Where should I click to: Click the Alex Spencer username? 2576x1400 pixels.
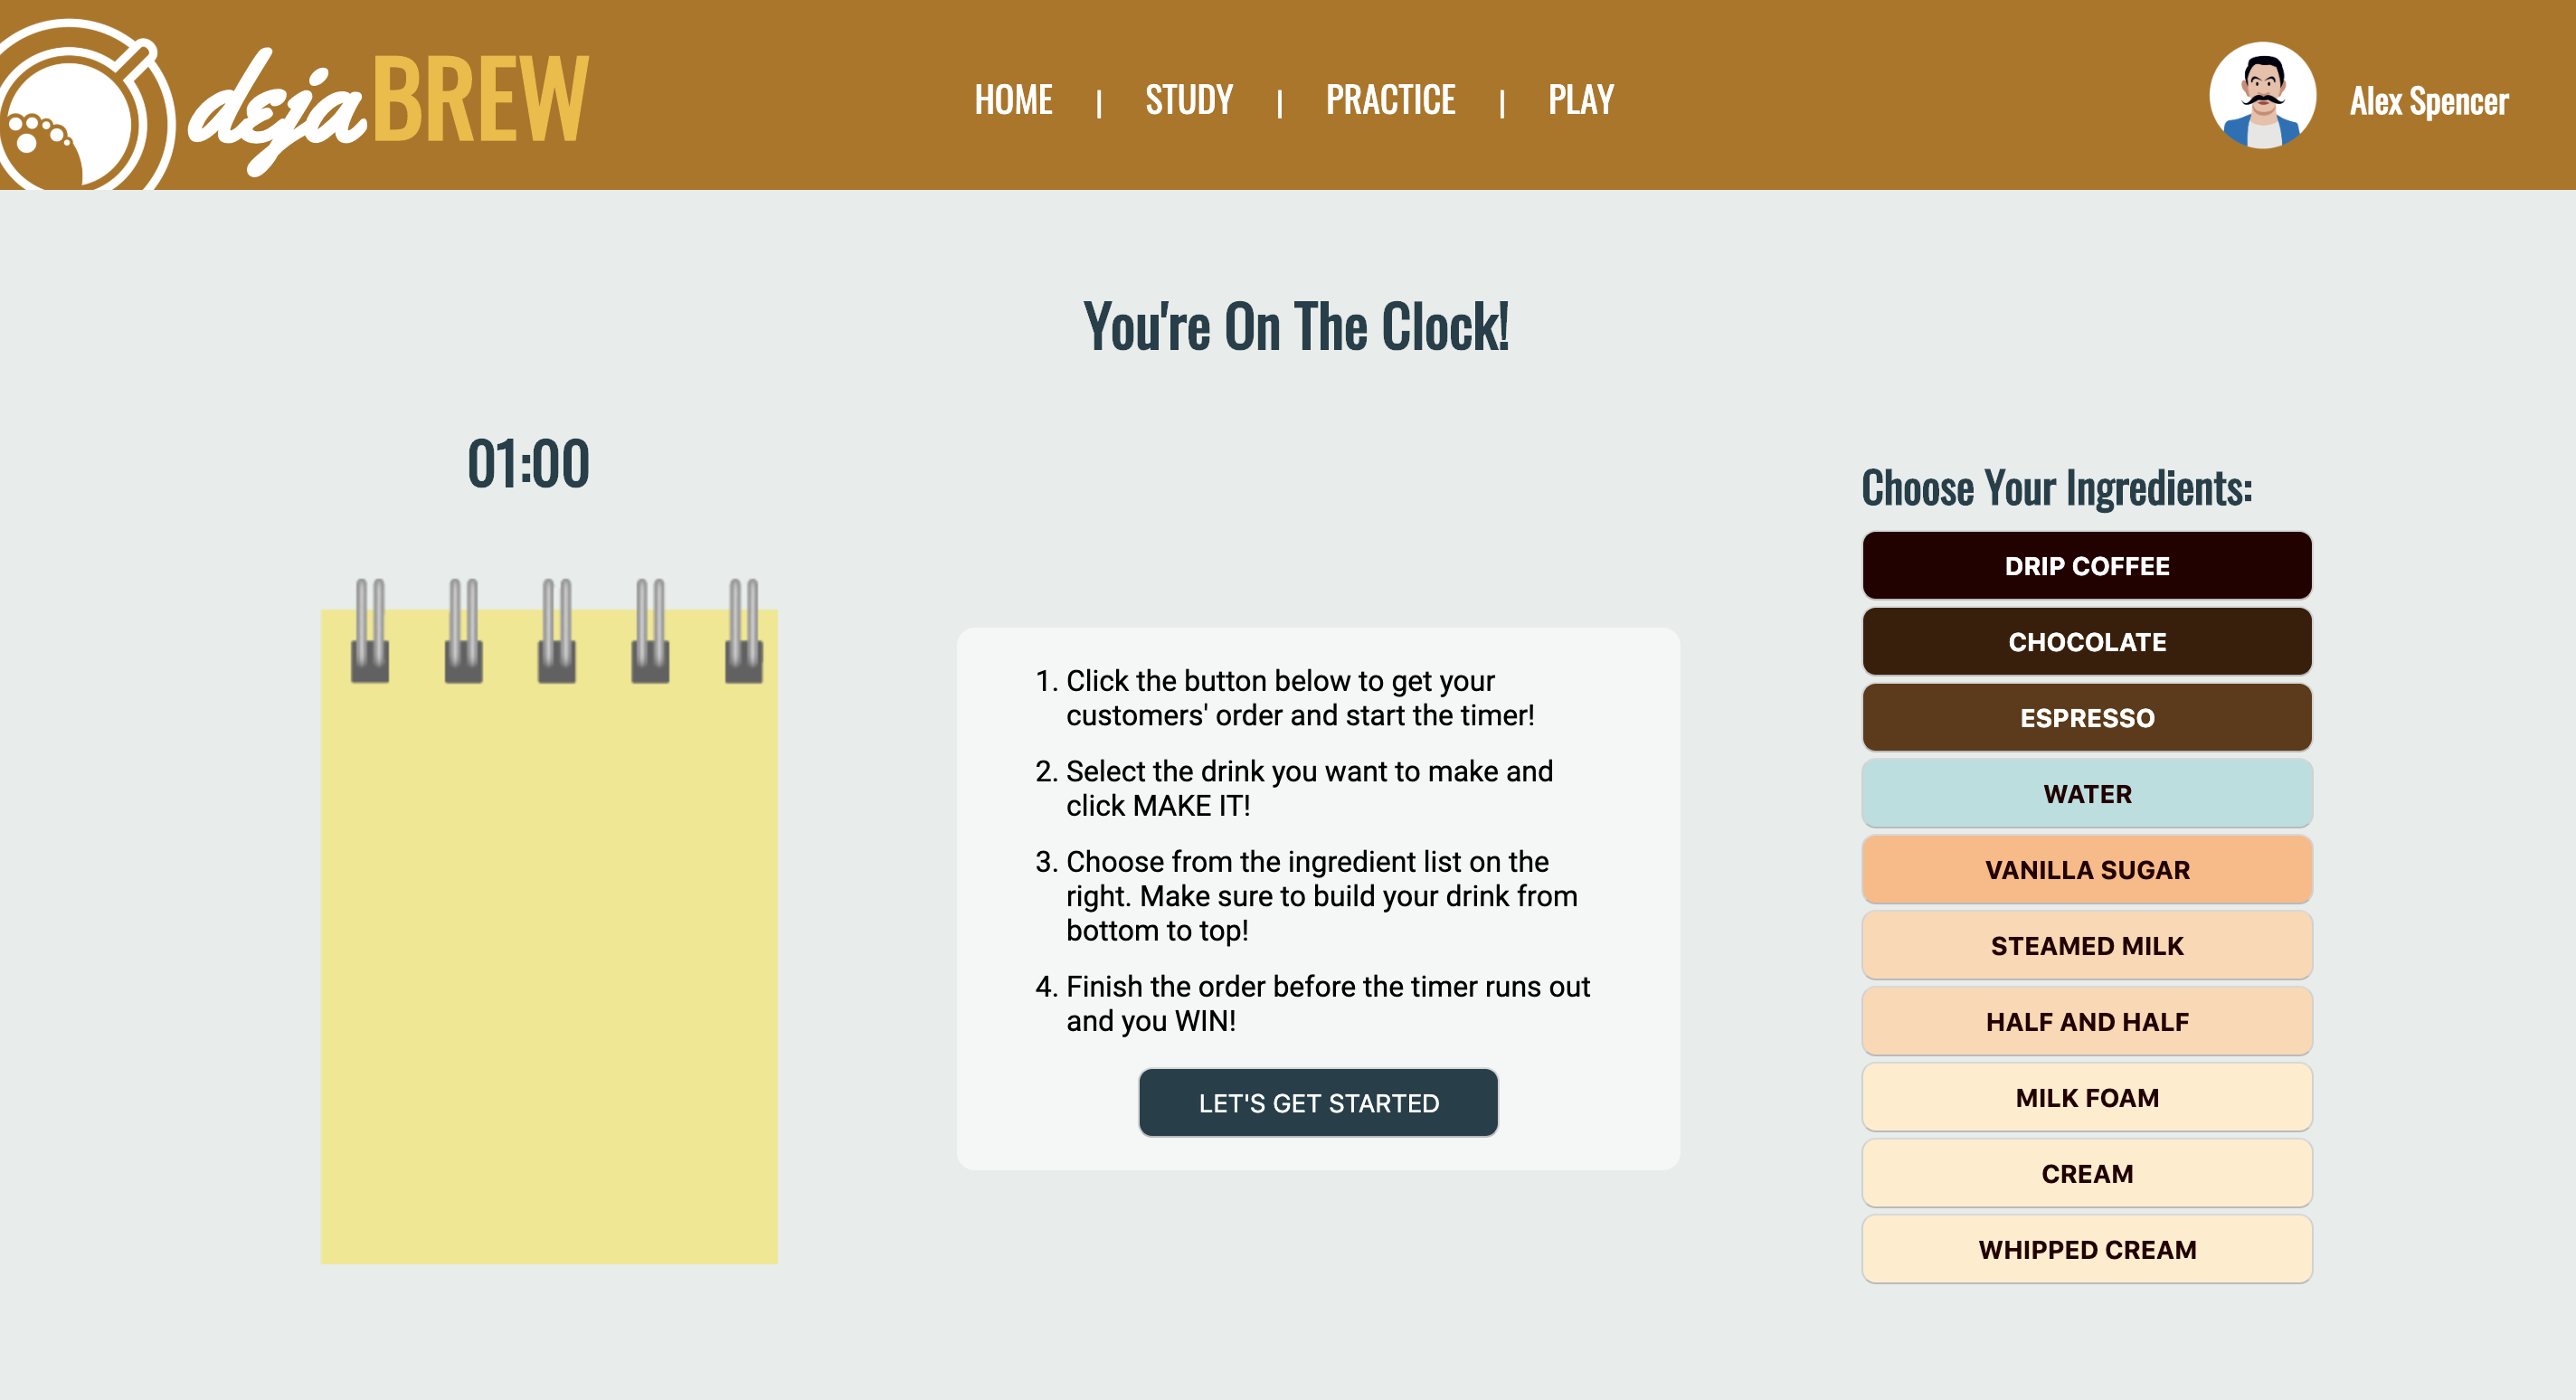[2428, 101]
